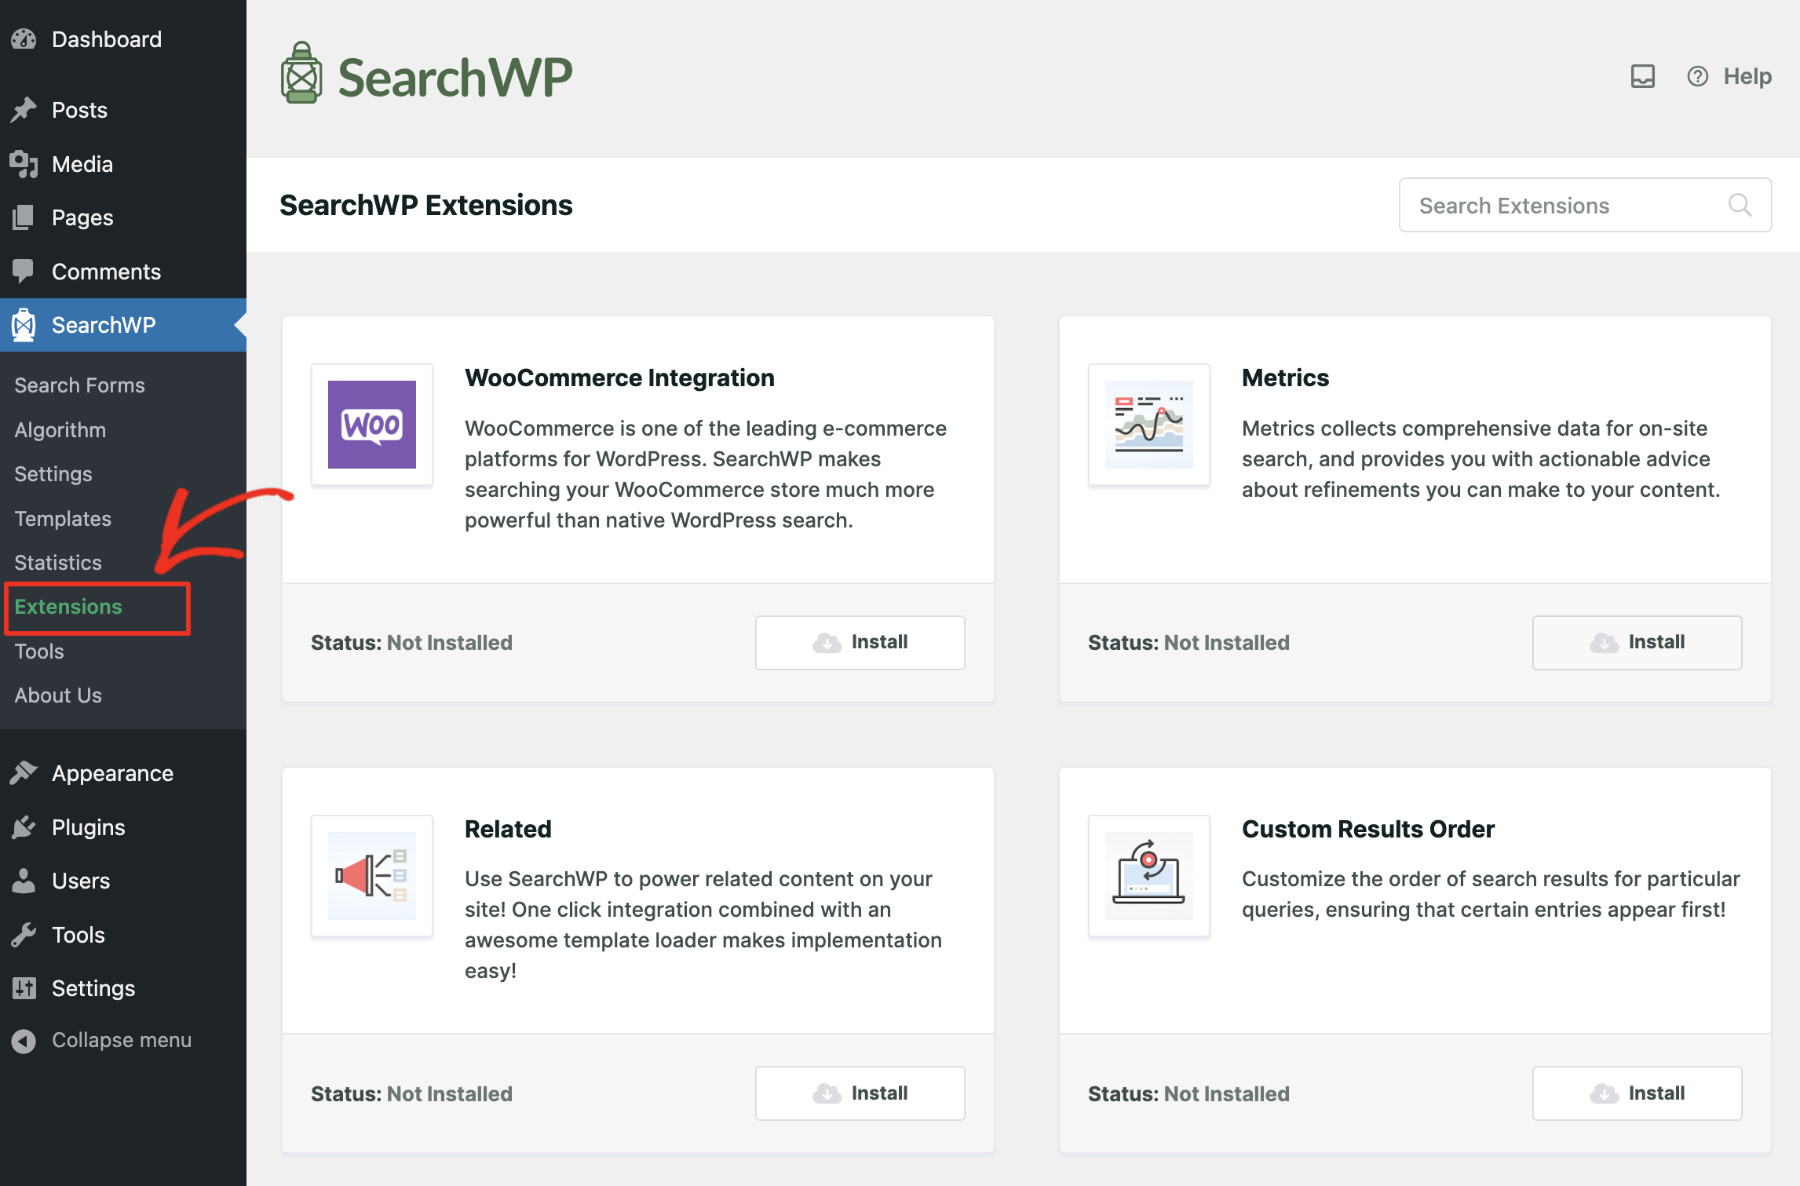Open the Algorithm submenu item
Screen dimensions: 1800x1186
tap(60, 430)
